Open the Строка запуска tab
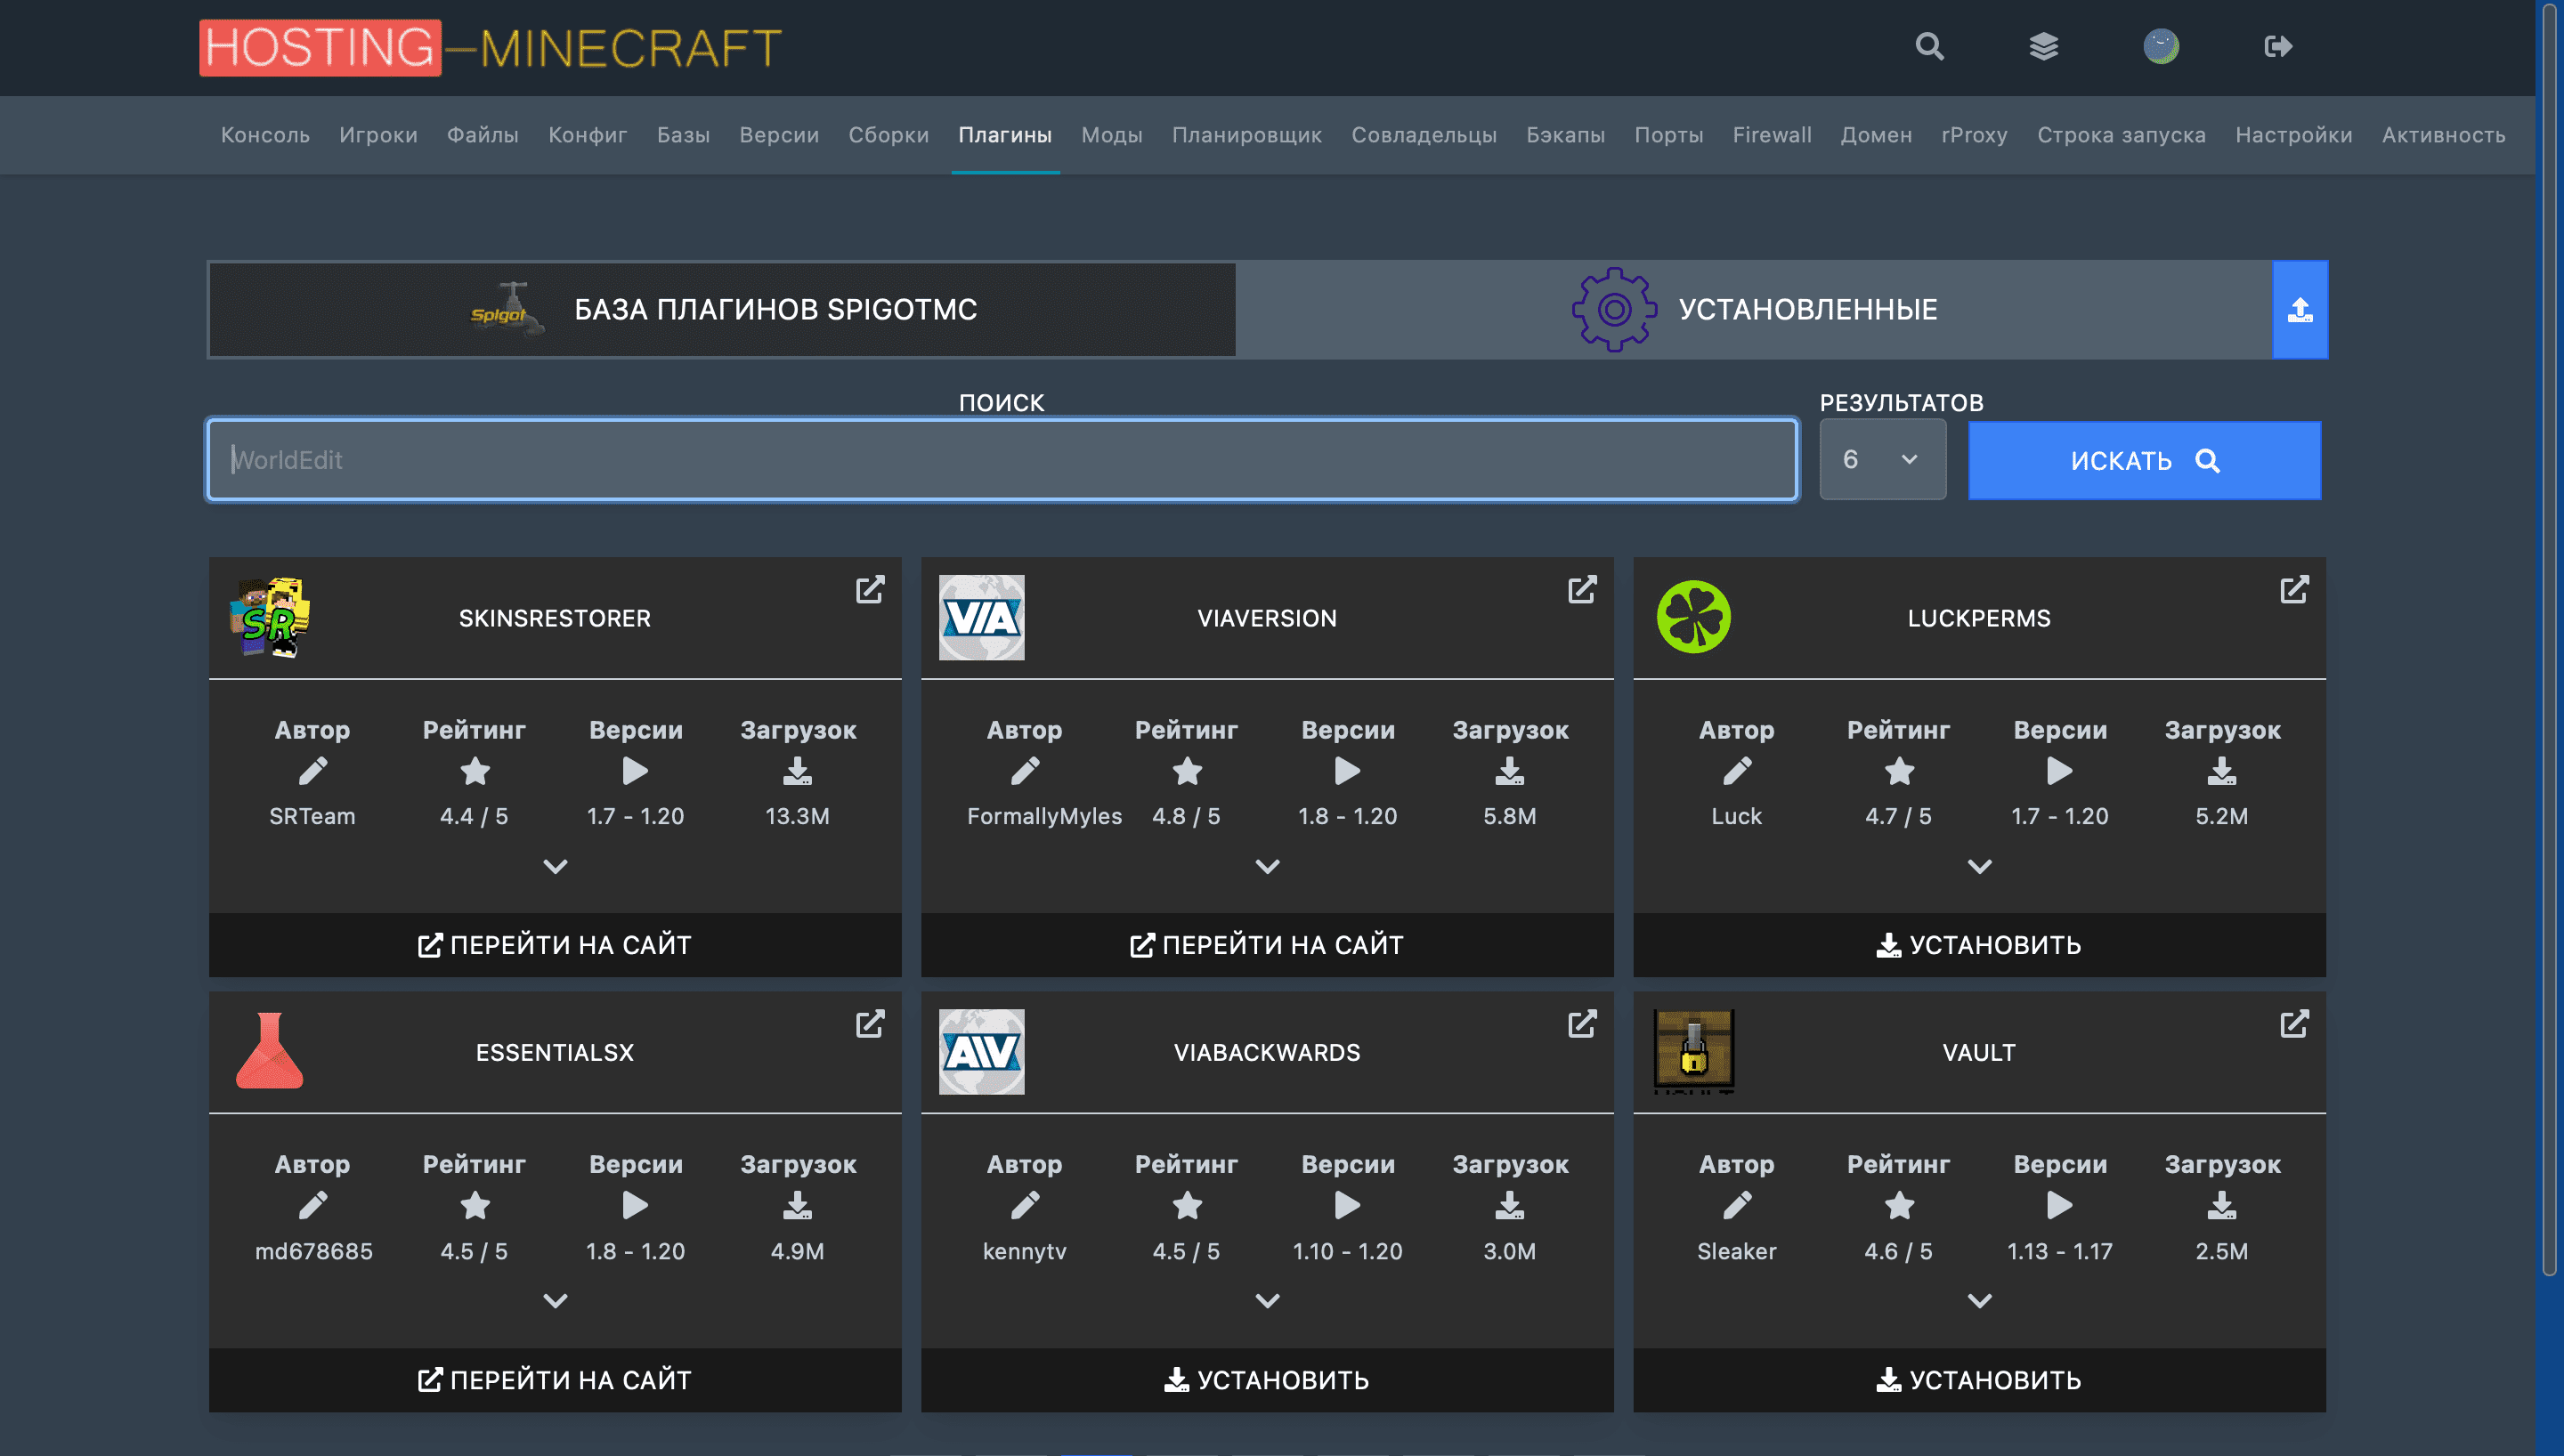The height and width of the screenshot is (1456, 2564). point(2121,135)
